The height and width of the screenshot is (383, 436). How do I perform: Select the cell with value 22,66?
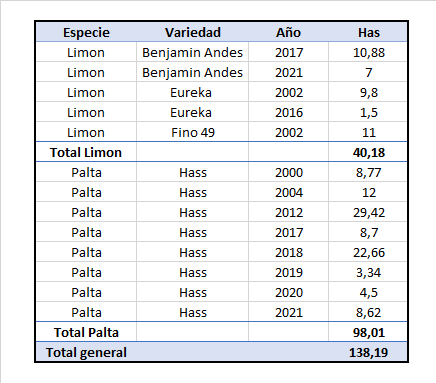(x=368, y=252)
